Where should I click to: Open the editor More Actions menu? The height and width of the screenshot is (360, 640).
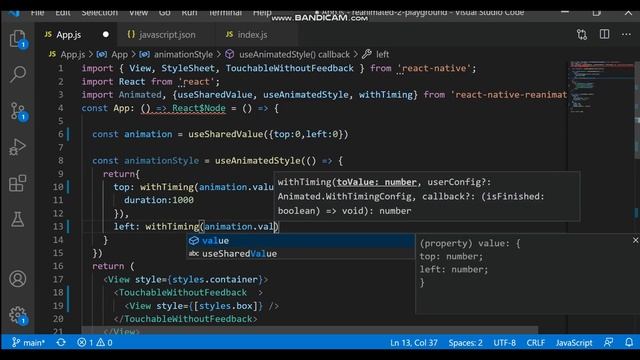pyautogui.click(x=626, y=35)
